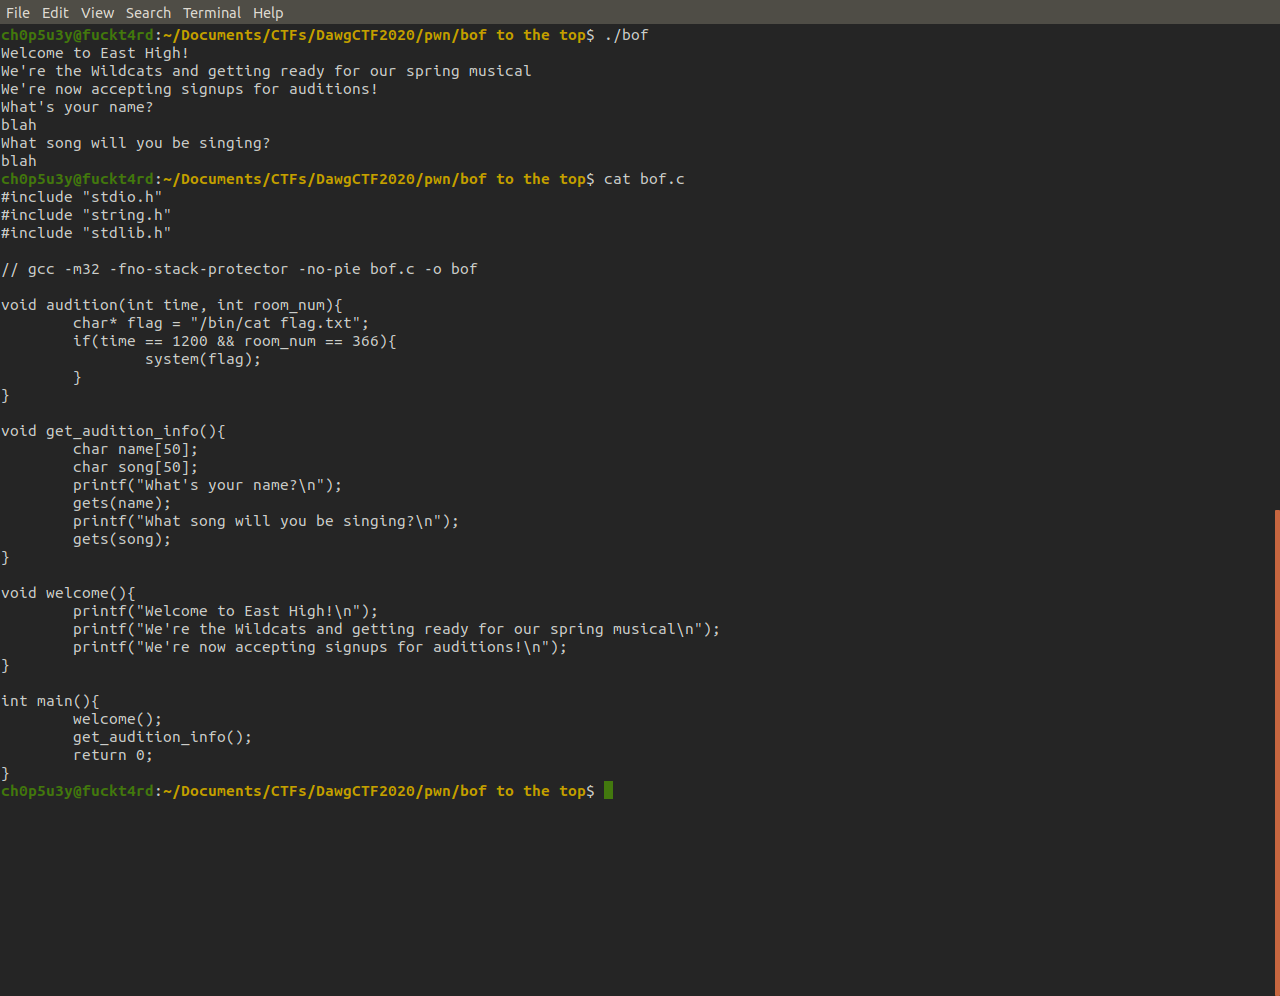Click the 'if(time == 1200 && room_num == 366){' line
This screenshot has width=1280, height=996.
click(x=234, y=341)
